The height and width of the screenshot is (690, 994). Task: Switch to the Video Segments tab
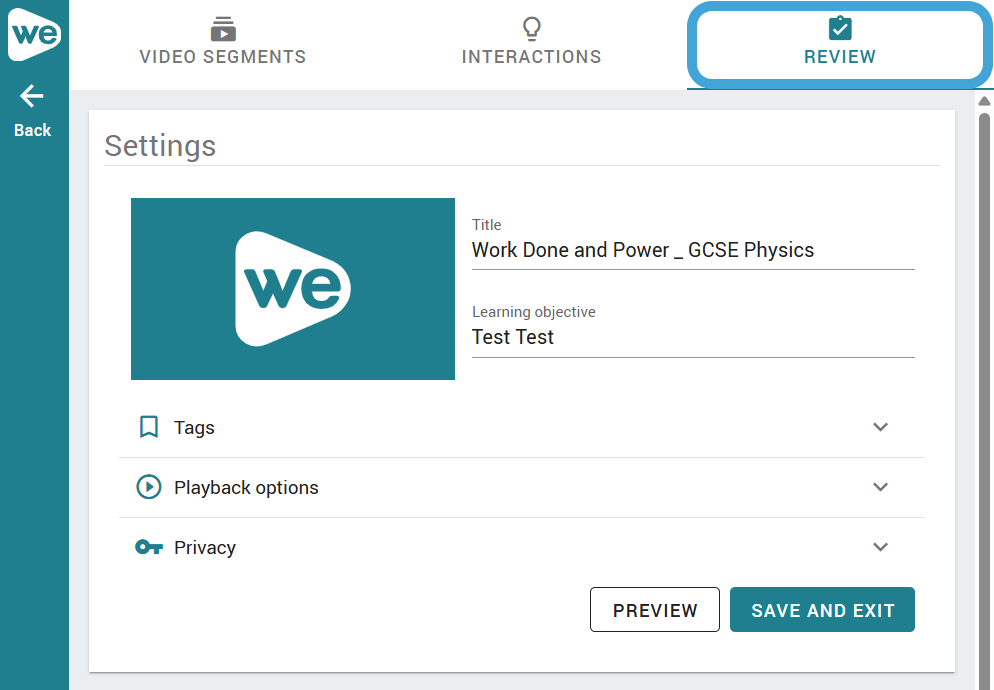[x=223, y=57]
